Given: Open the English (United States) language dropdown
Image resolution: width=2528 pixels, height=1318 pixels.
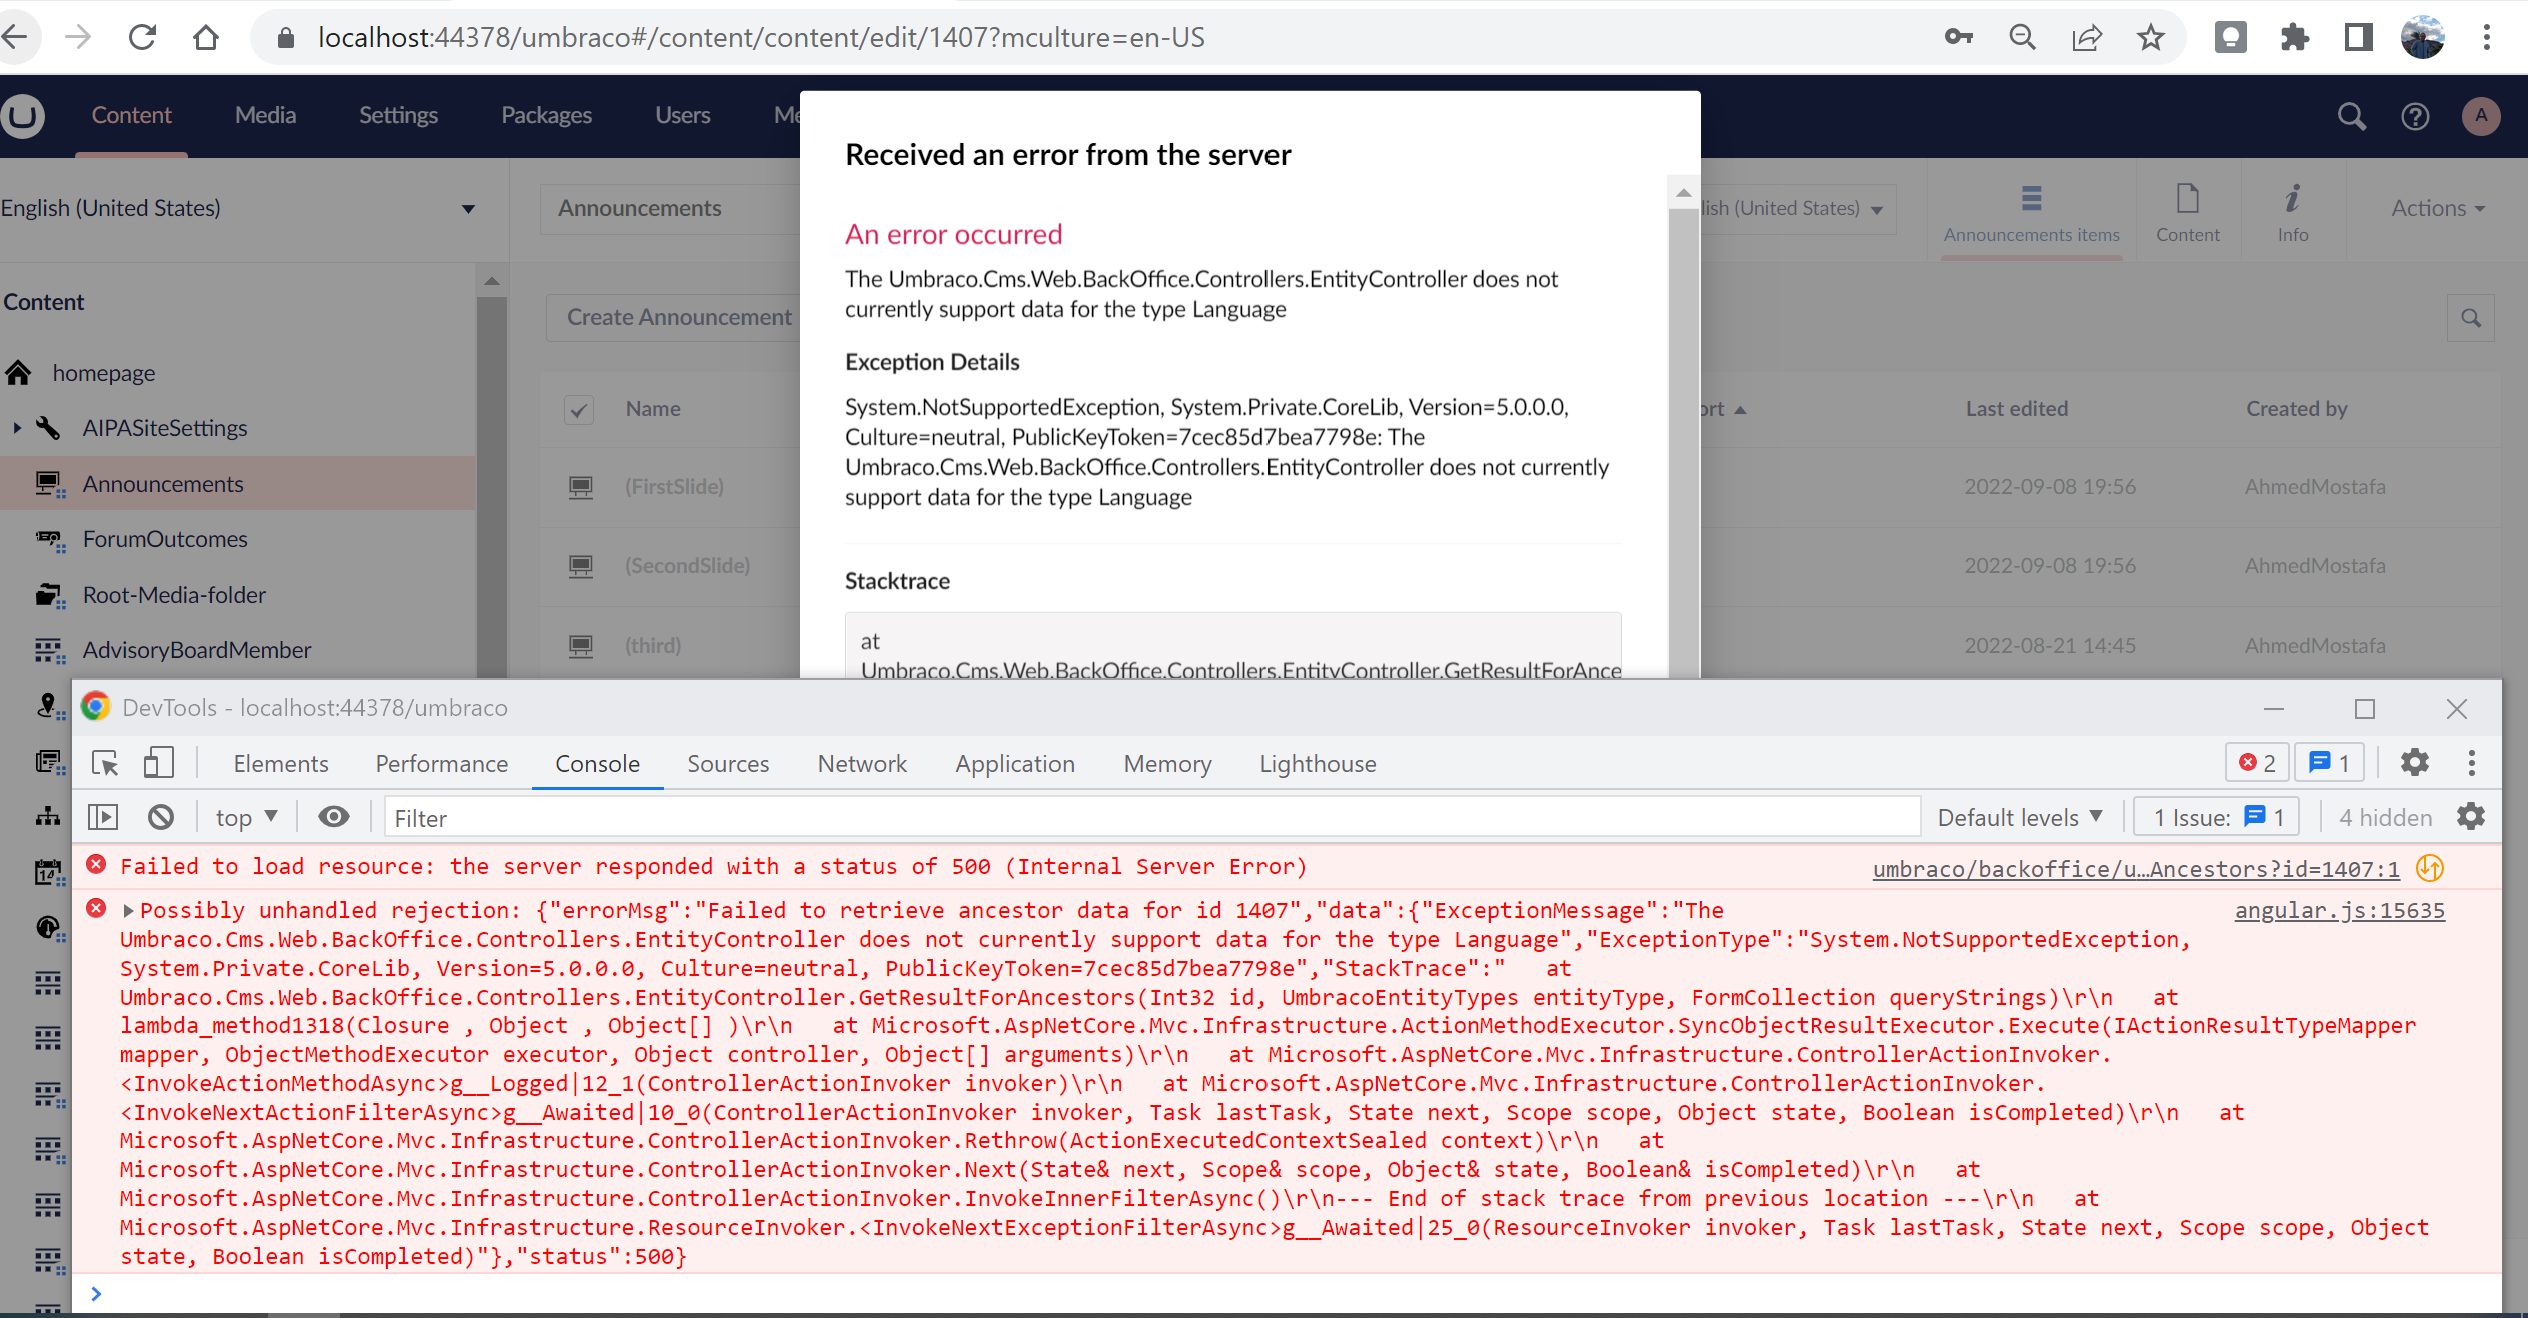Looking at the screenshot, I should (x=238, y=208).
